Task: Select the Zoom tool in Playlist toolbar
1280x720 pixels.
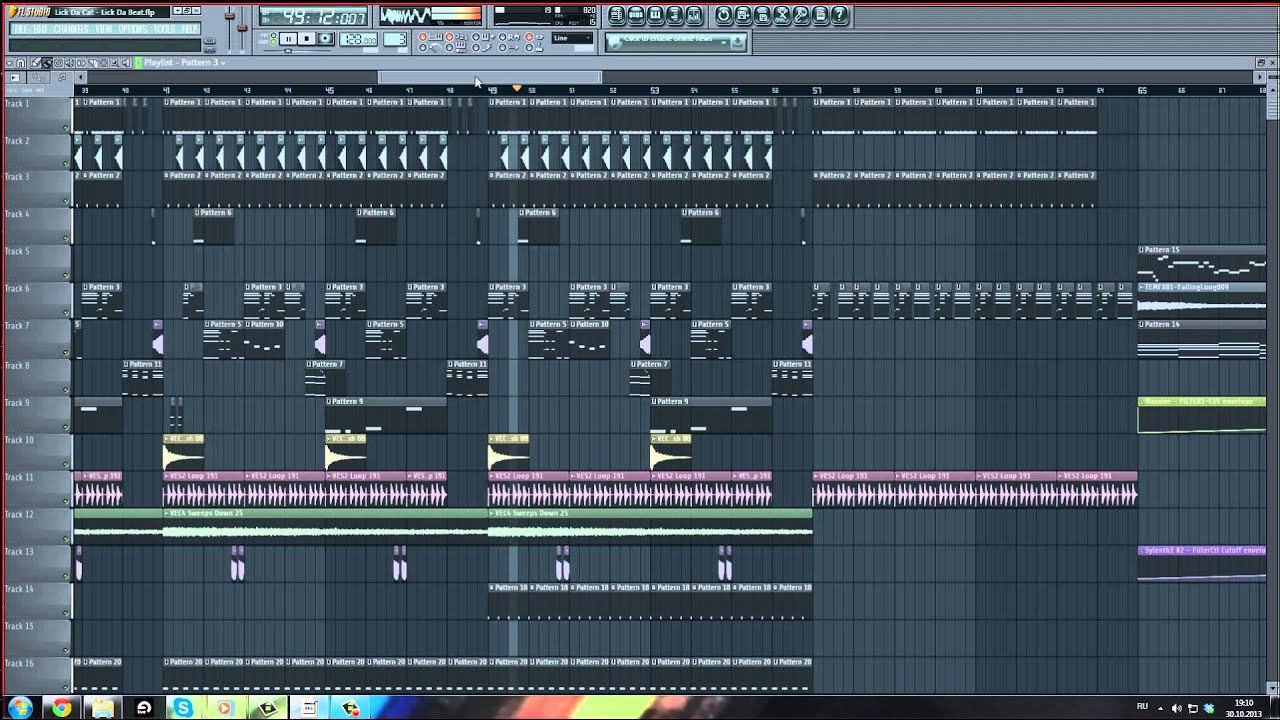Action: coord(115,63)
